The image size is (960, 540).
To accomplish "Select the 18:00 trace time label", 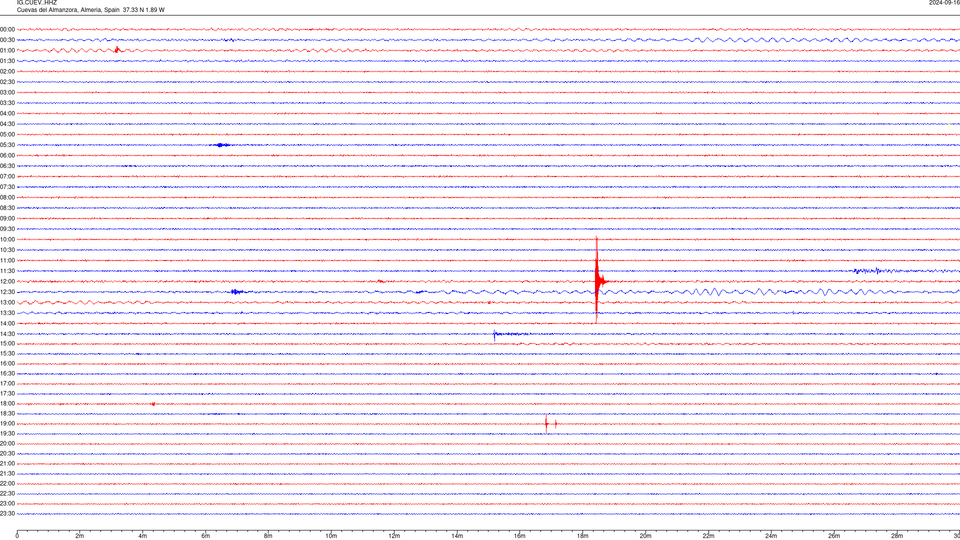I will point(7,403).
